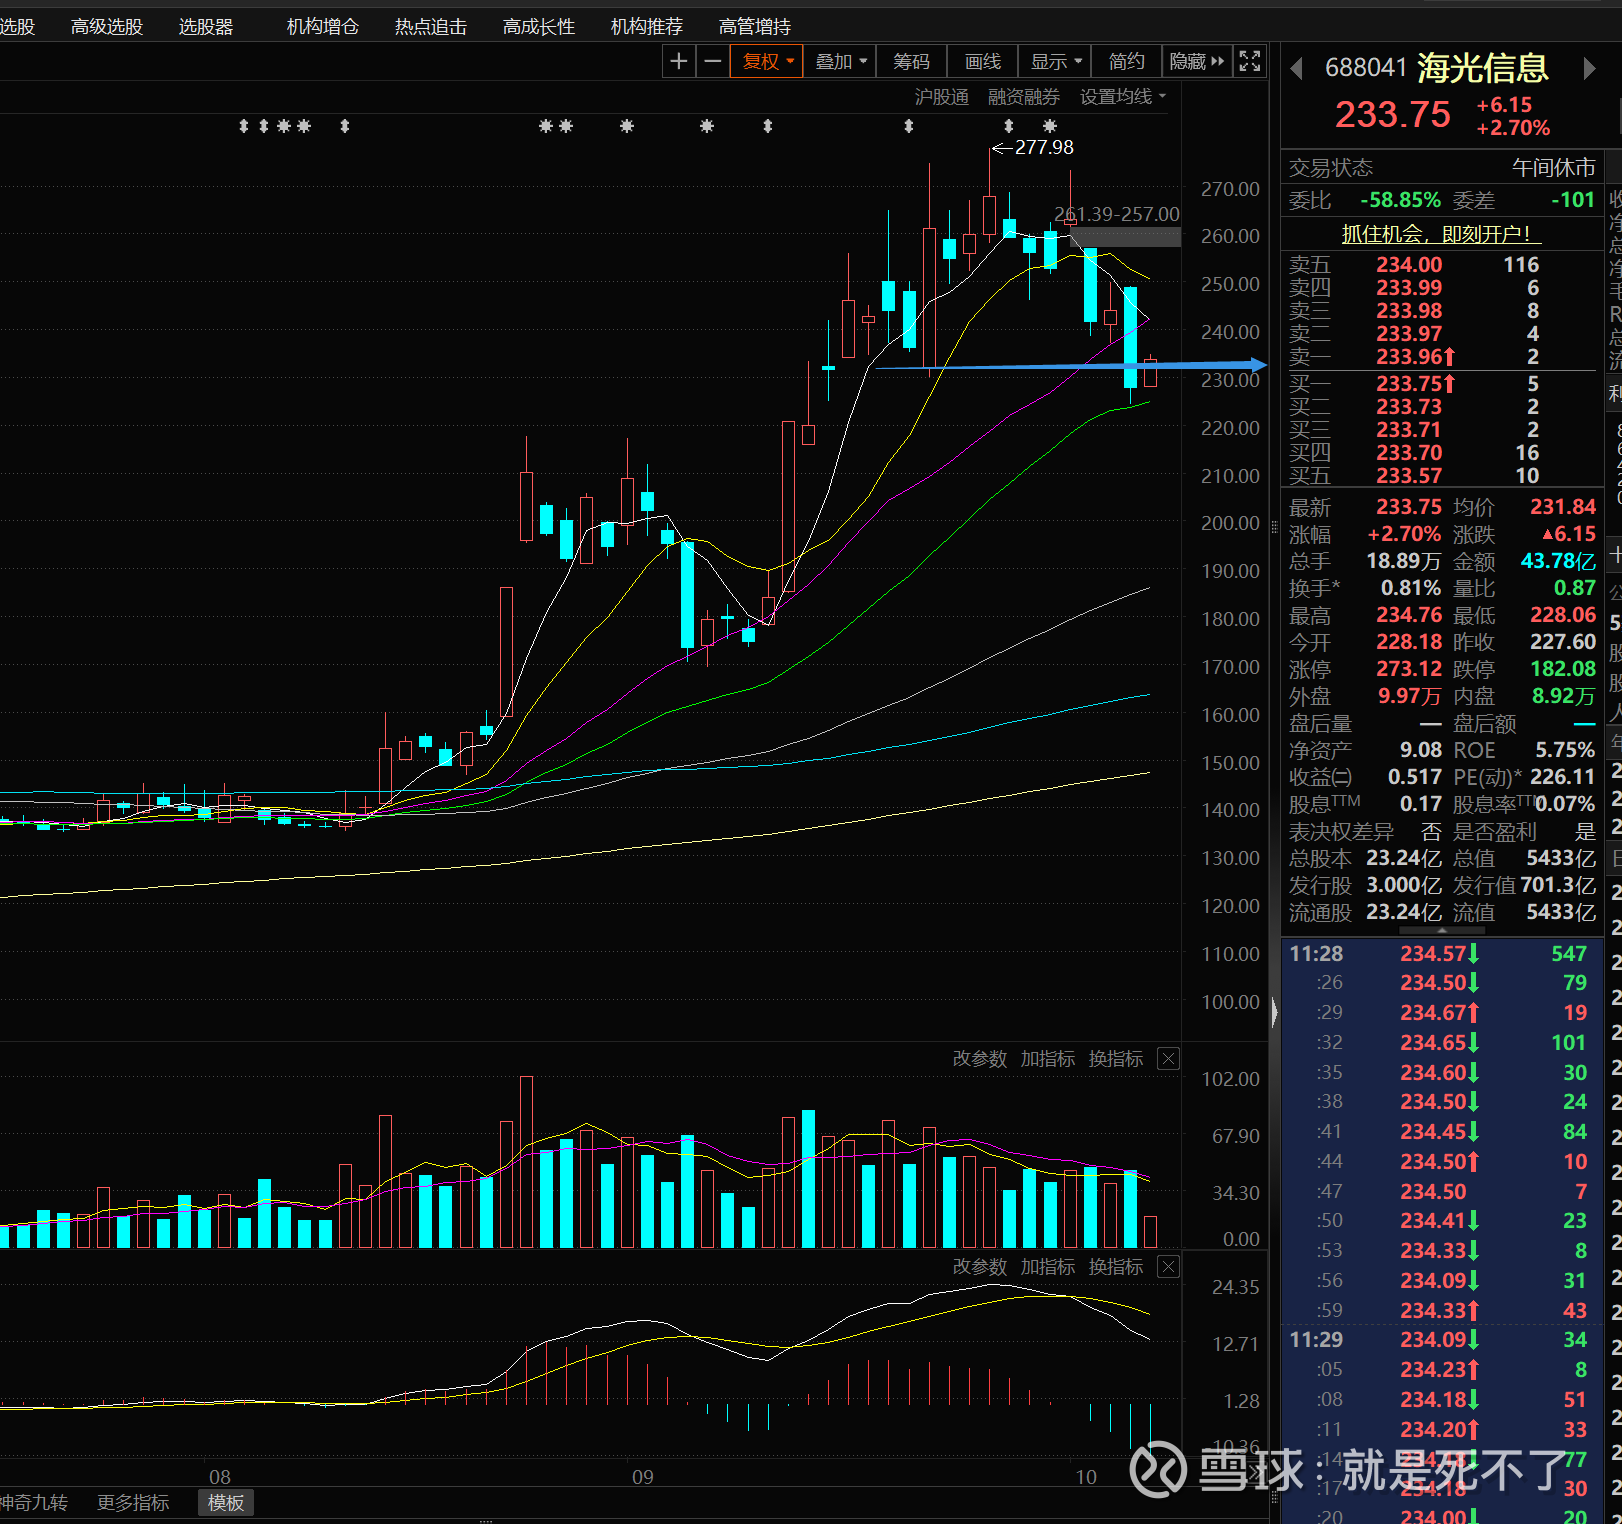Viewport: 1622px width, 1524px height.
Task: Toggle the 筹码 chip distribution view
Action: pos(911,61)
